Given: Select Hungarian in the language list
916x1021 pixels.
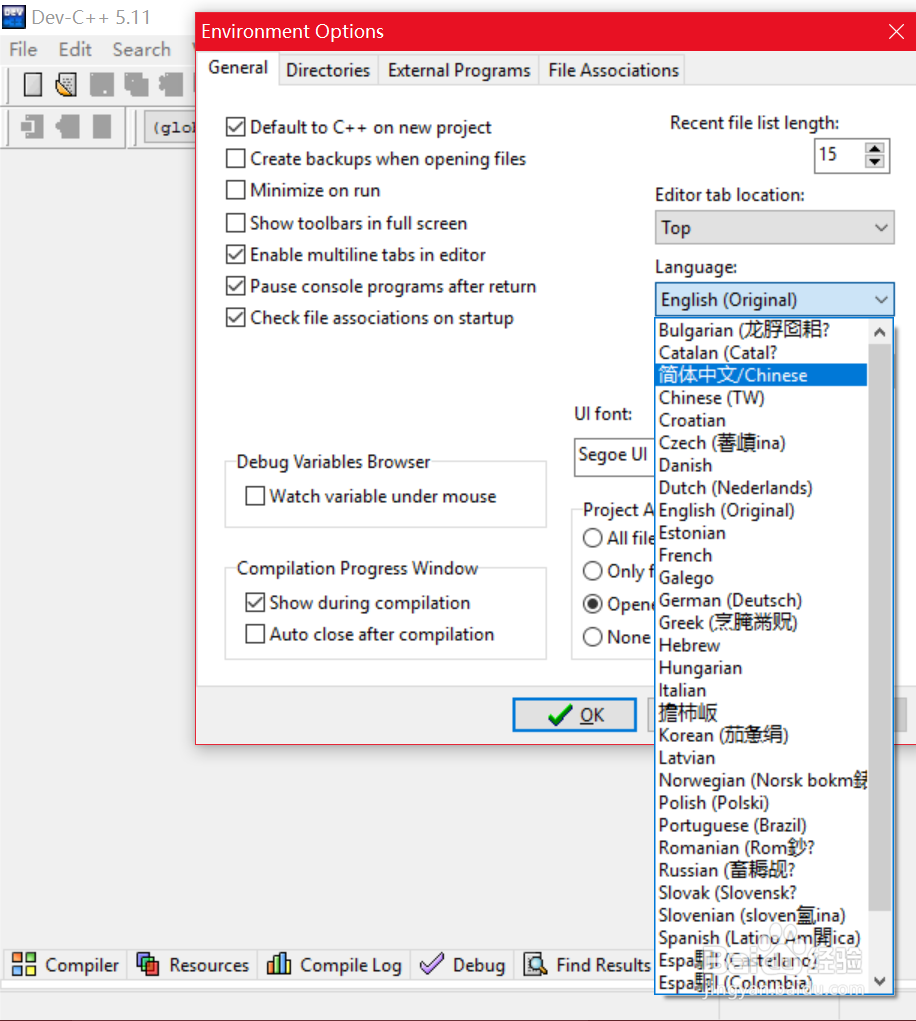Looking at the screenshot, I should 761,667.
